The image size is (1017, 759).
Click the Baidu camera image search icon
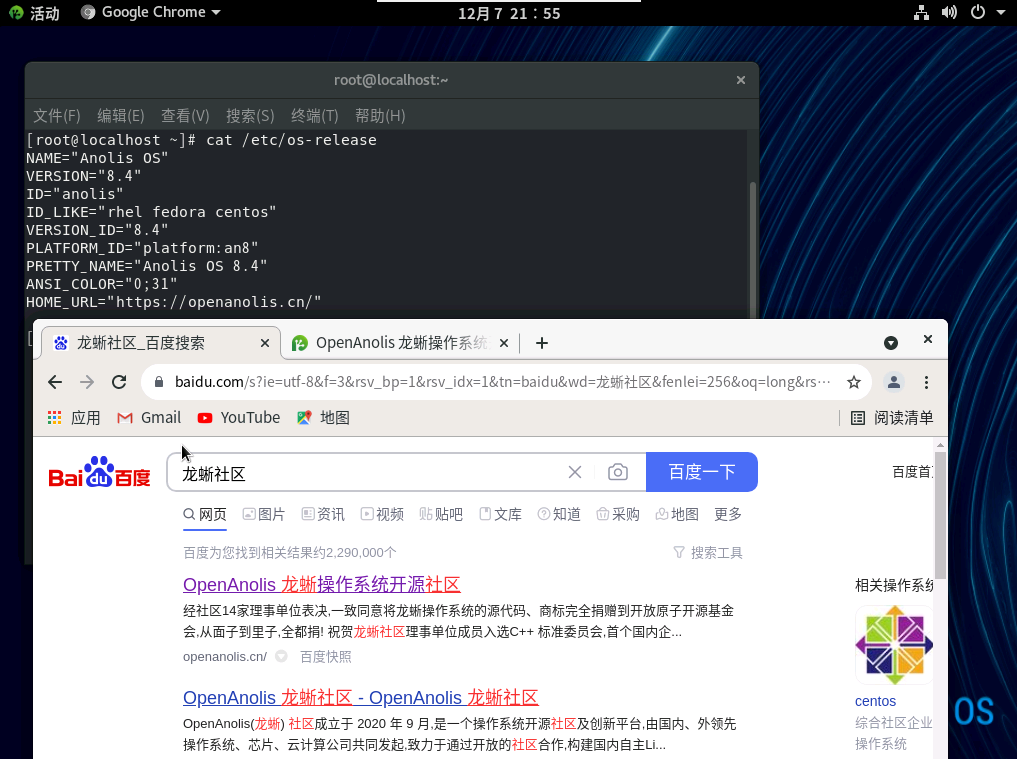(618, 472)
